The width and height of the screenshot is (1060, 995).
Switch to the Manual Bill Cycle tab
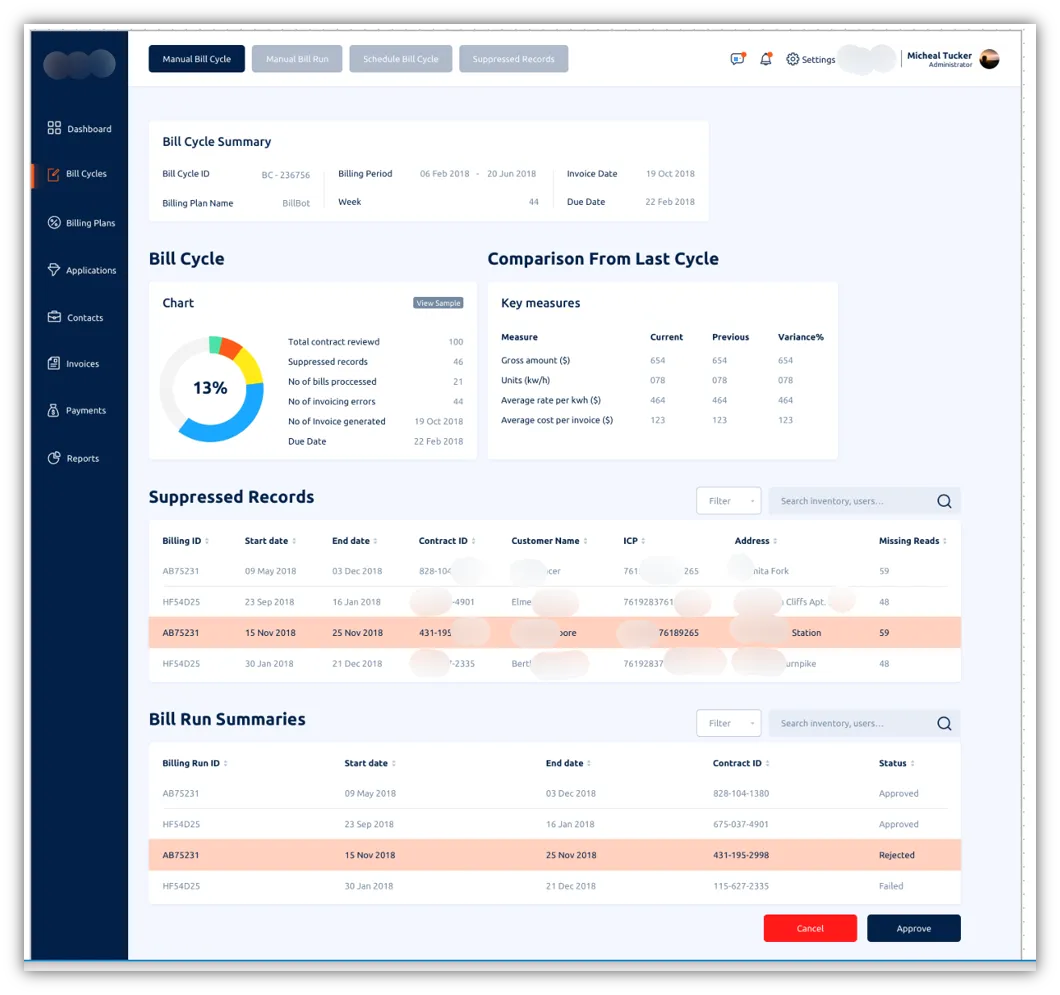pyautogui.click(x=197, y=59)
